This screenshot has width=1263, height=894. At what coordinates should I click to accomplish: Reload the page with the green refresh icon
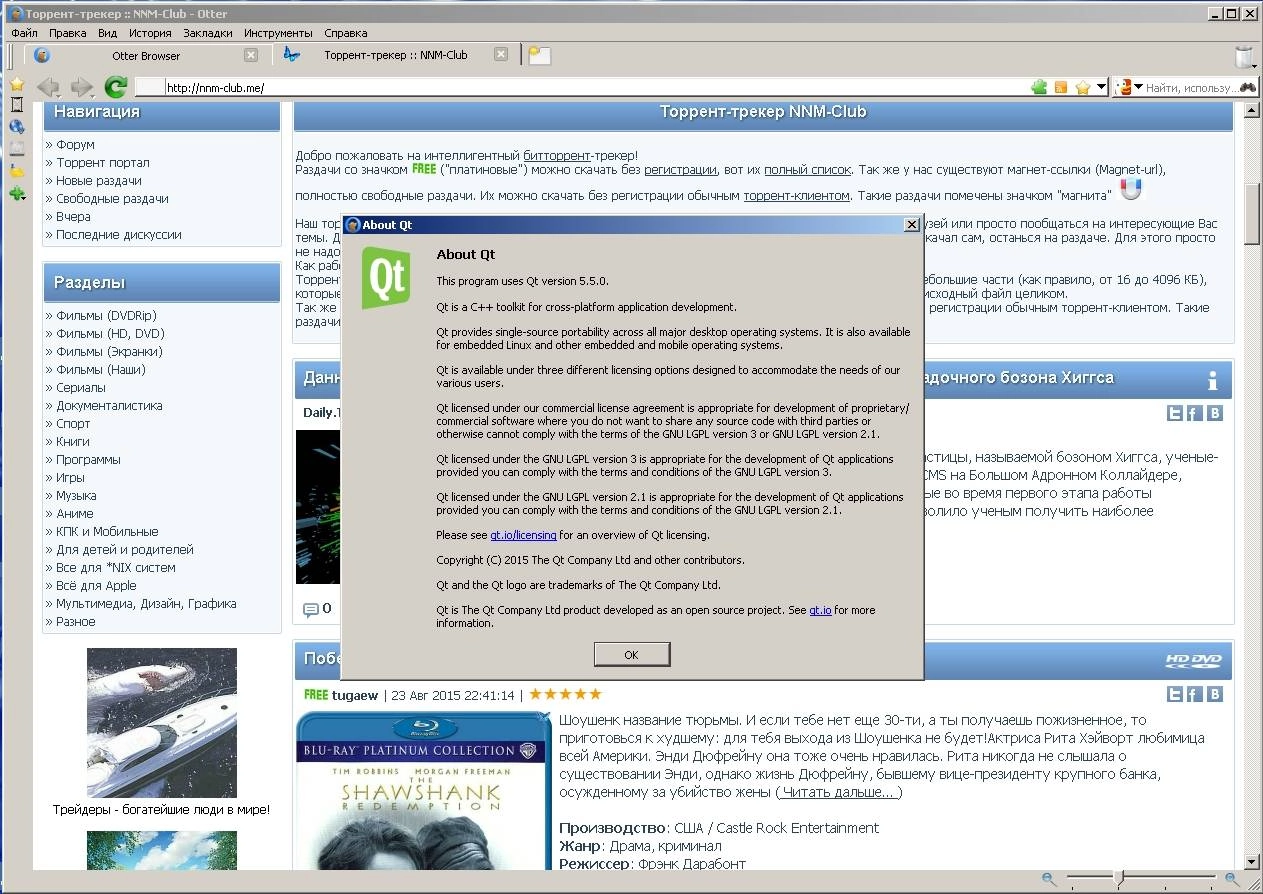[116, 87]
